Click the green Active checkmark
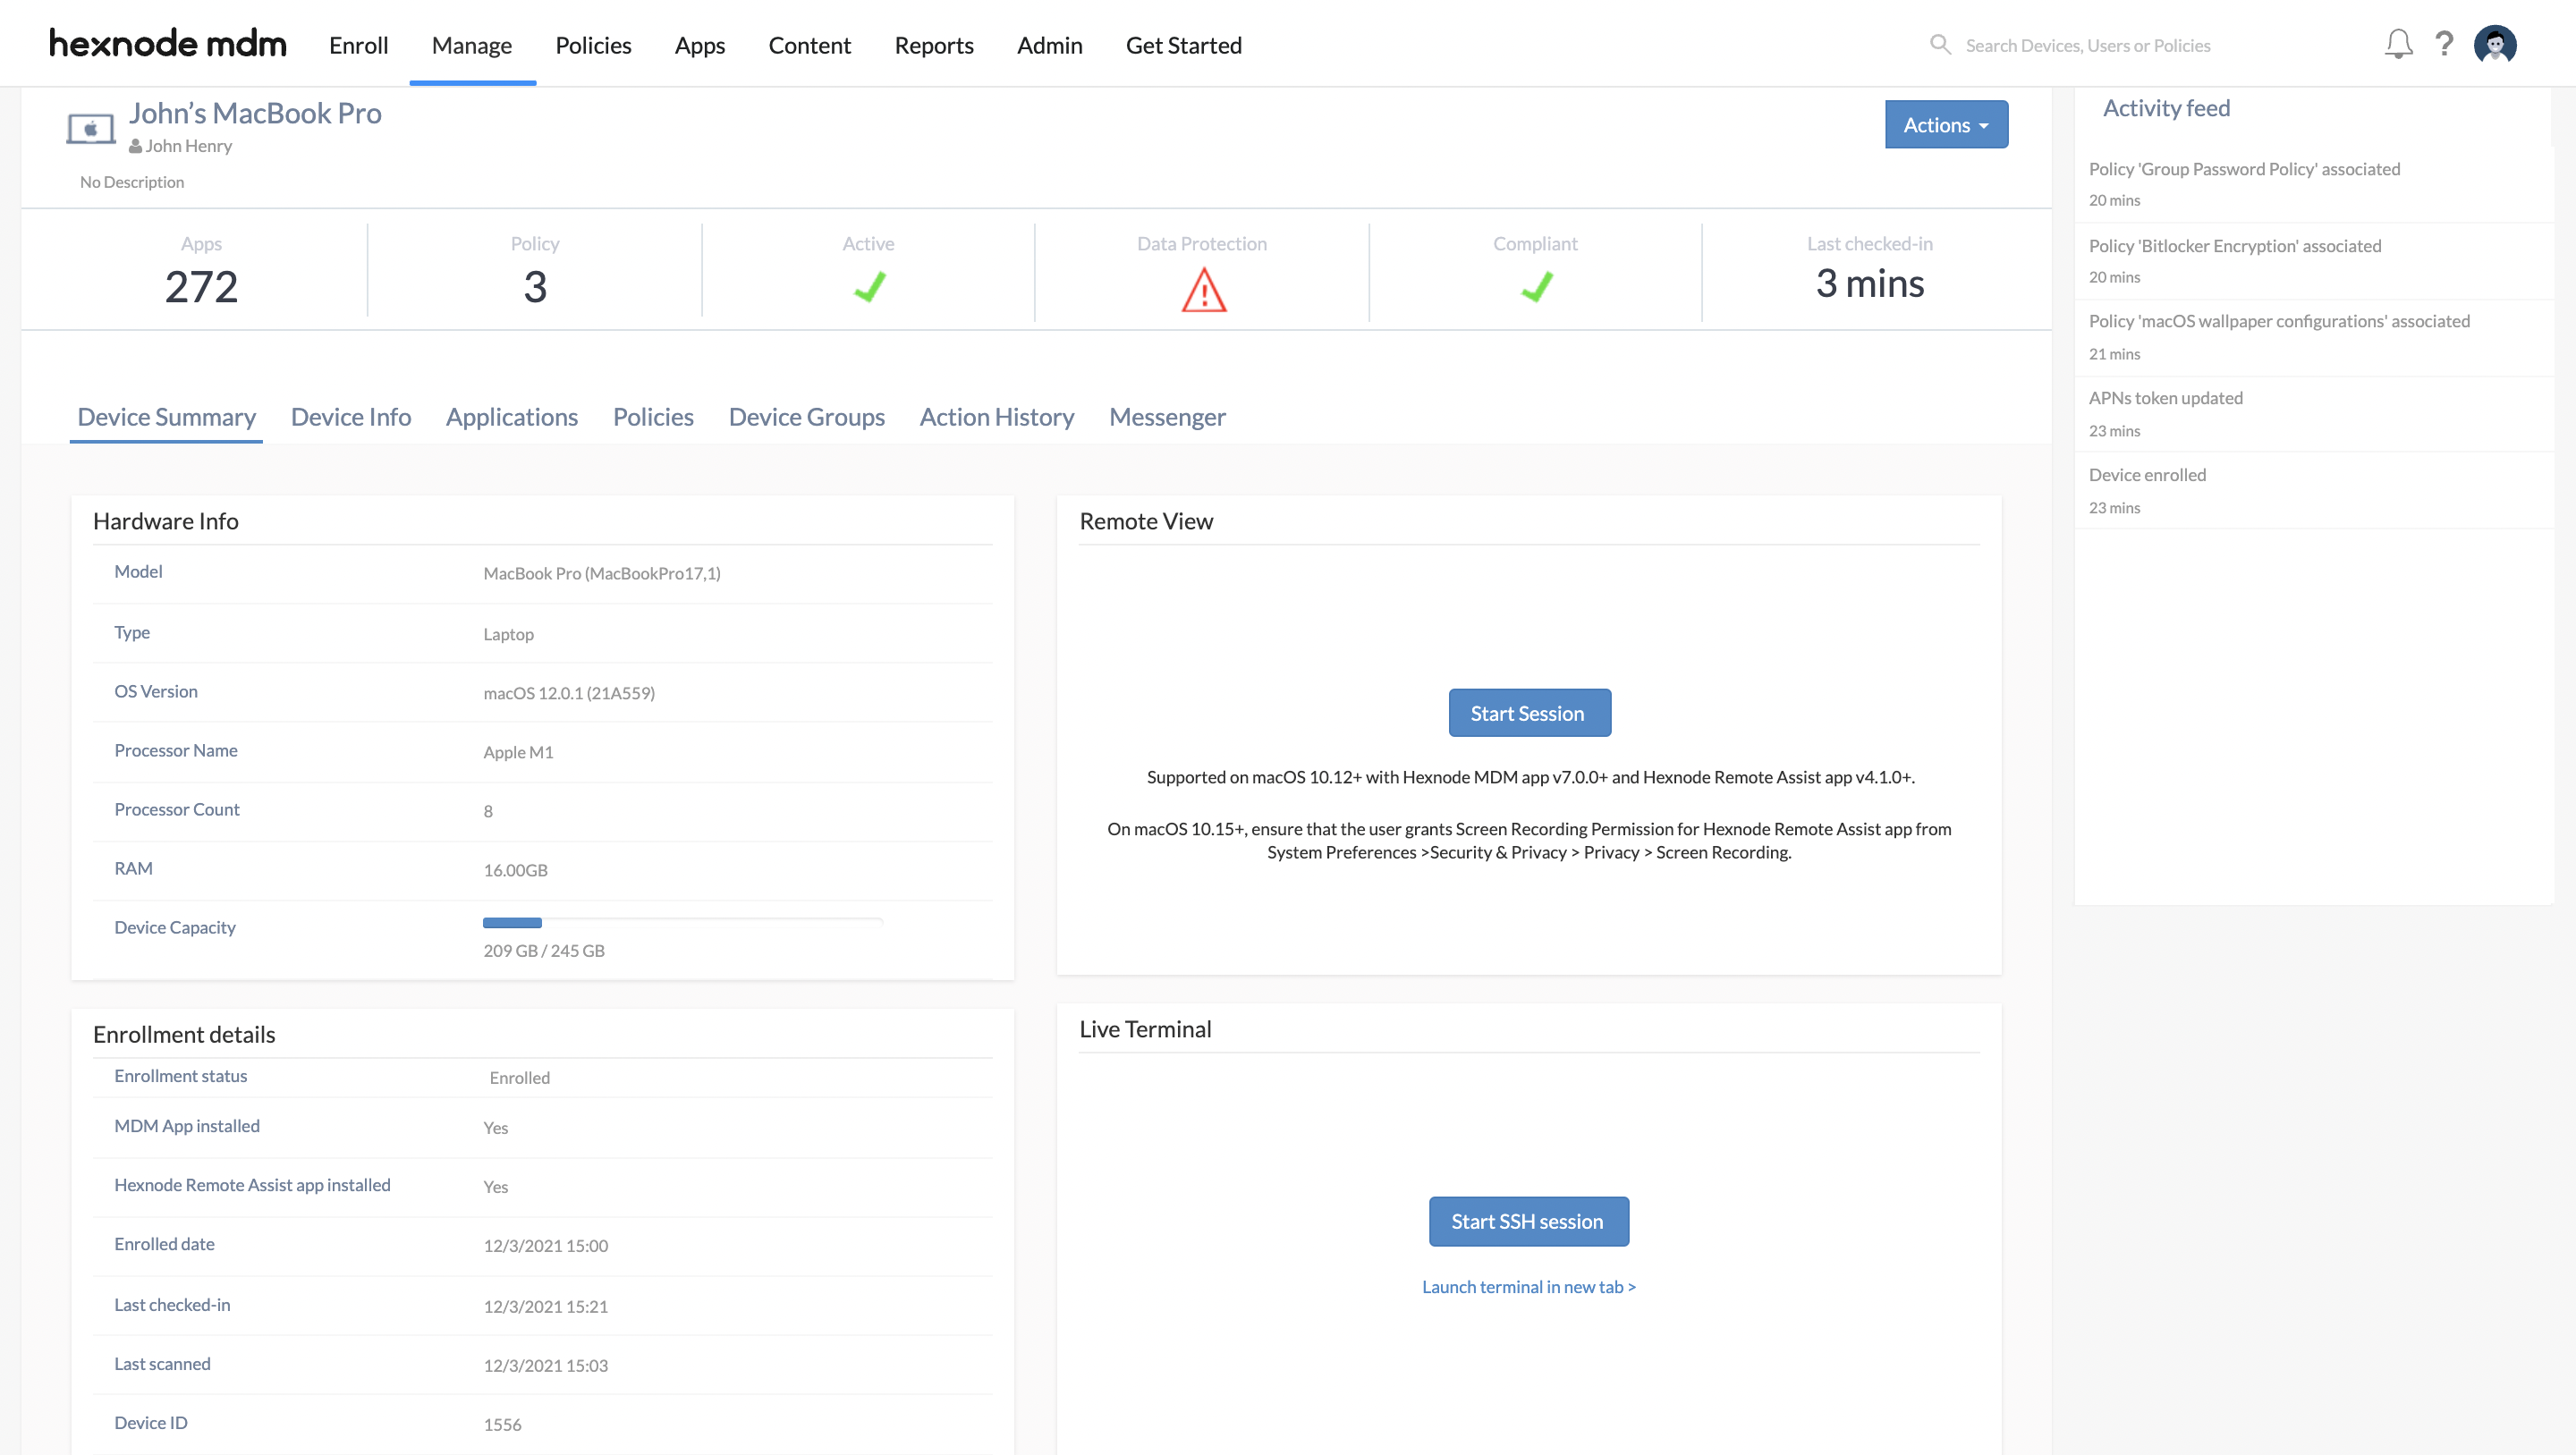2576x1455 pixels. 869,288
